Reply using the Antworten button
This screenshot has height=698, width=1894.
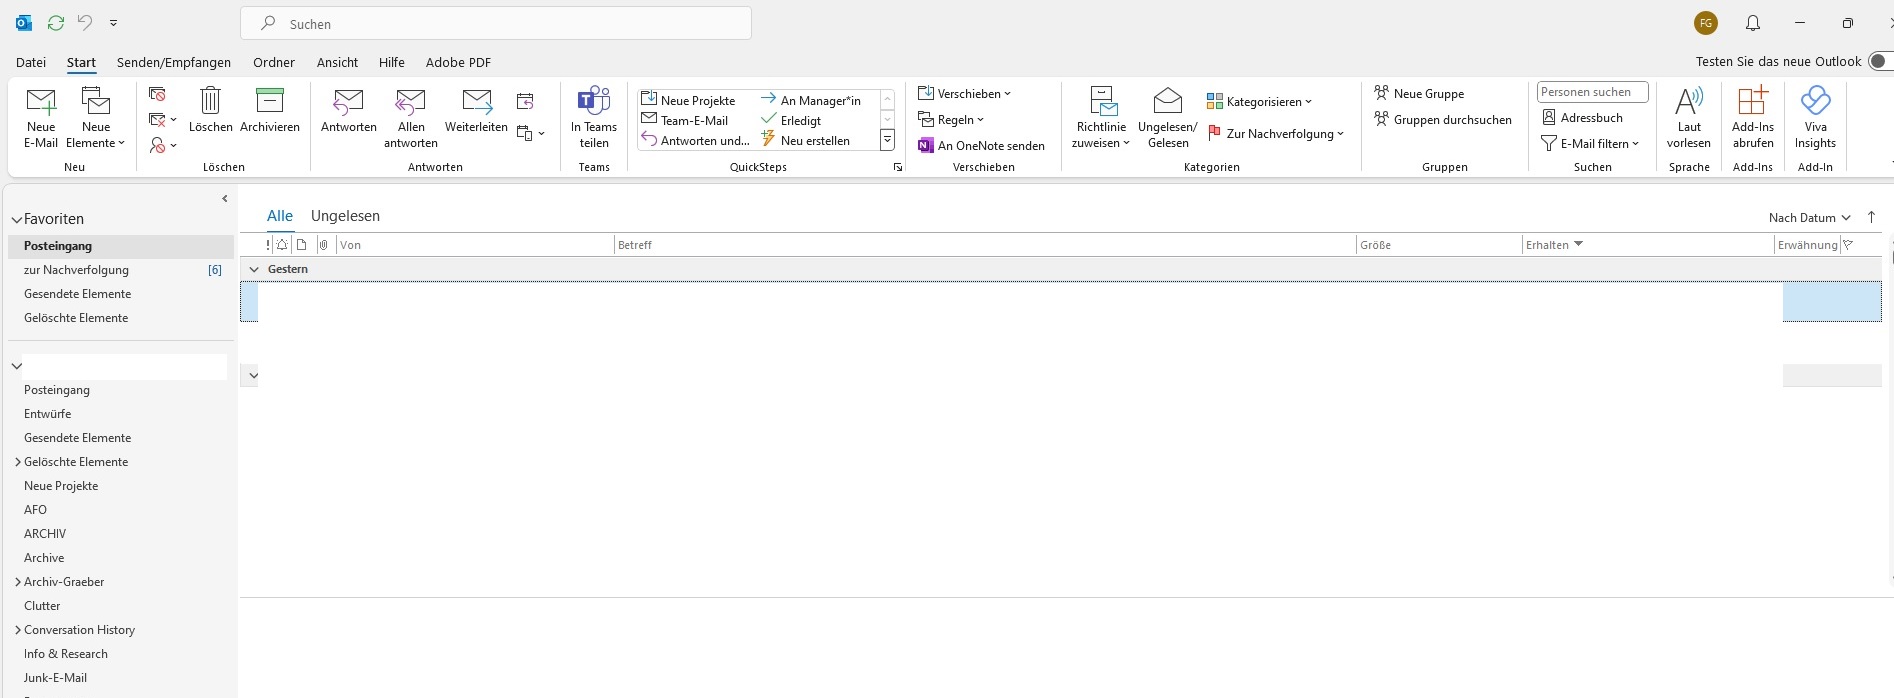(x=349, y=110)
